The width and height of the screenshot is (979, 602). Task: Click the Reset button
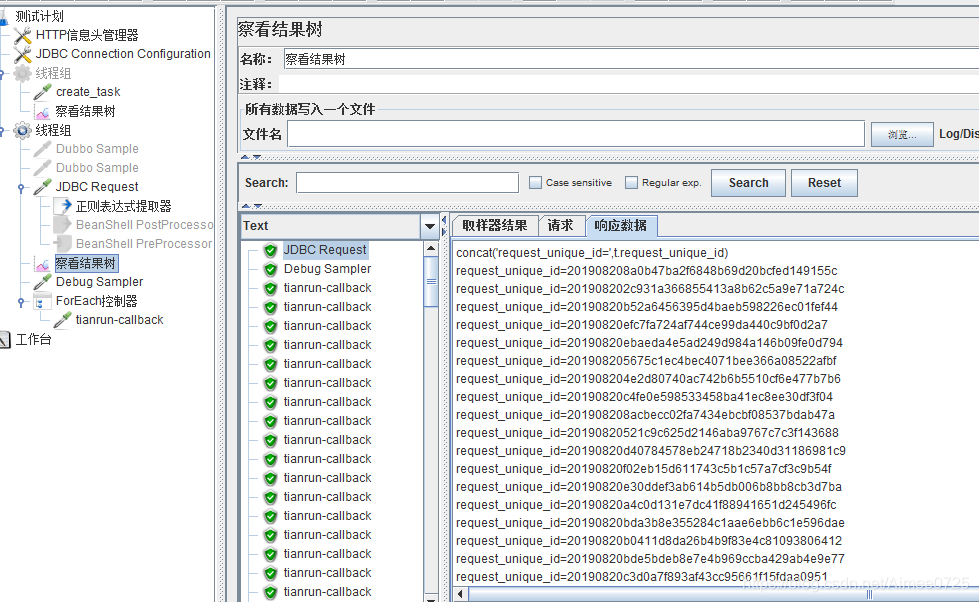[x=824, y=183]
